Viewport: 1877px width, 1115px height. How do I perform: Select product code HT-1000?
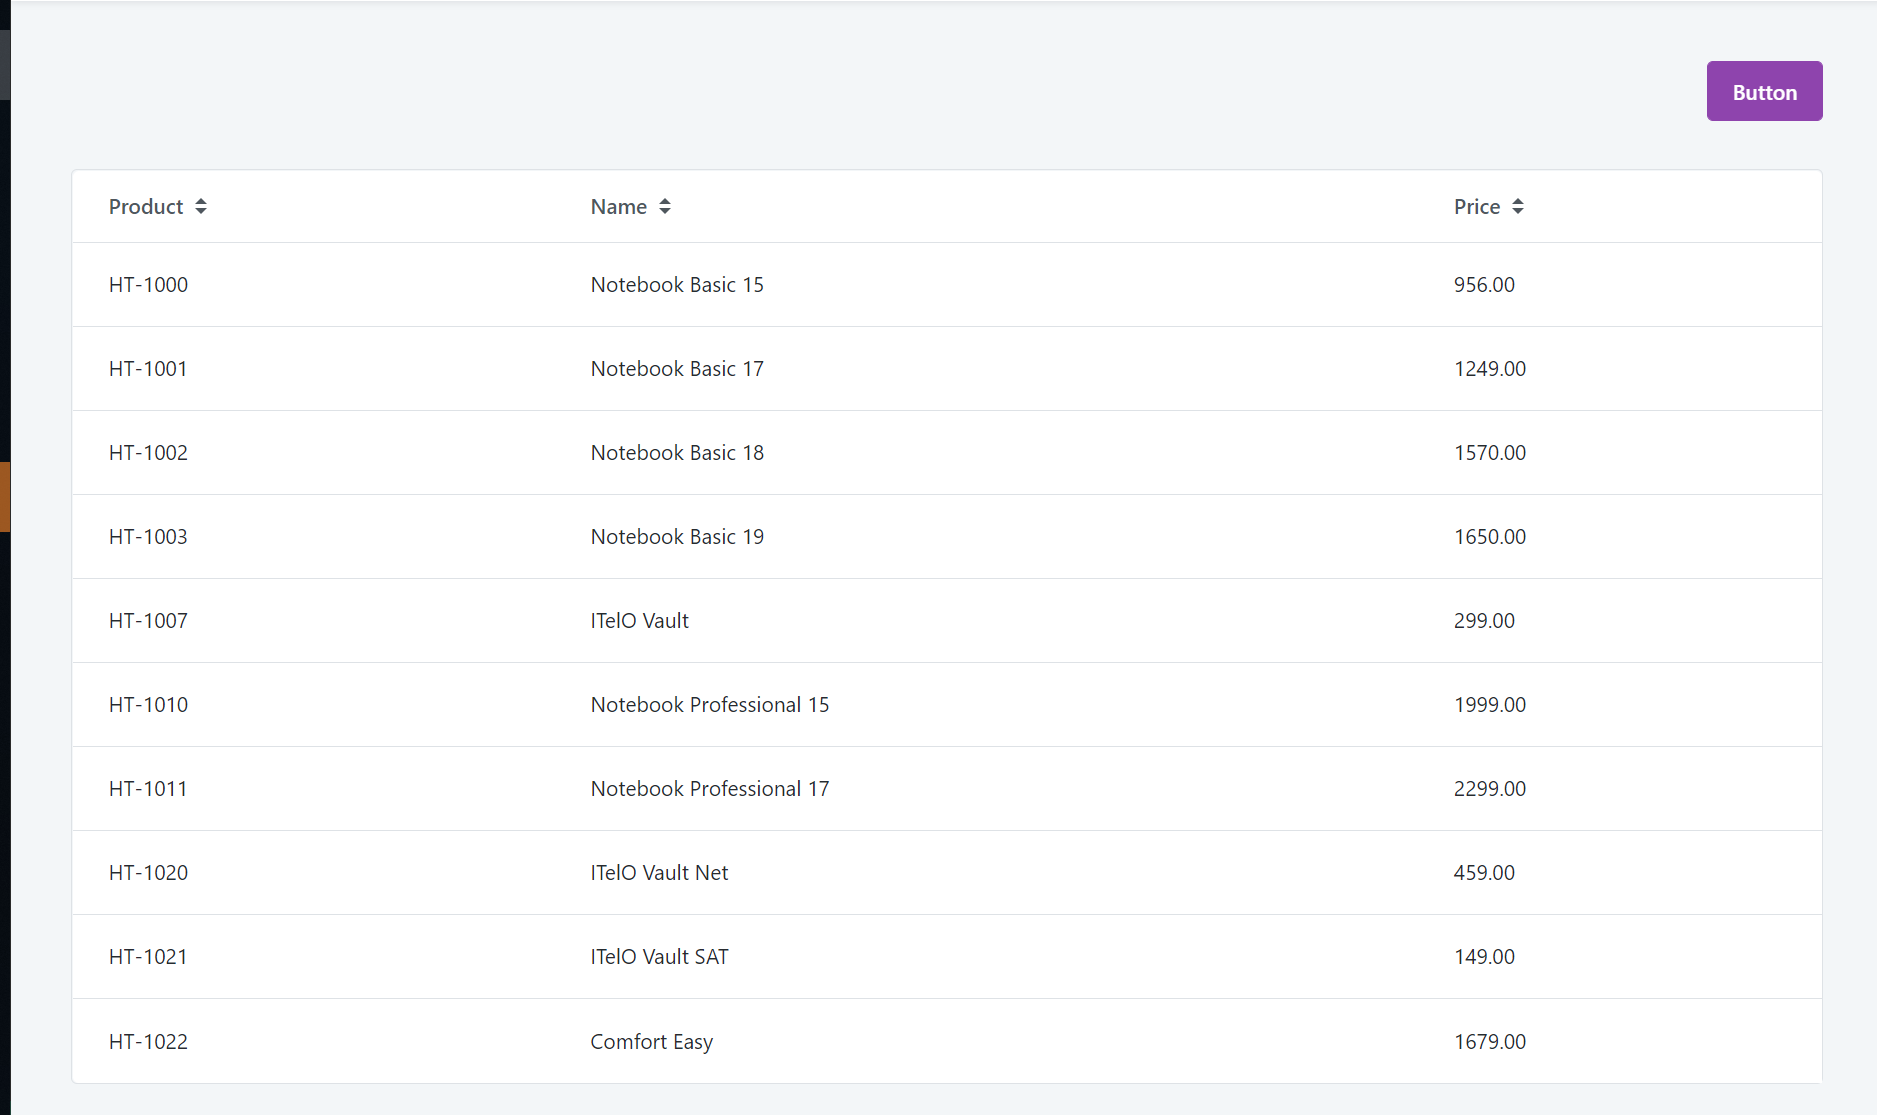click(x=148, y=284)
